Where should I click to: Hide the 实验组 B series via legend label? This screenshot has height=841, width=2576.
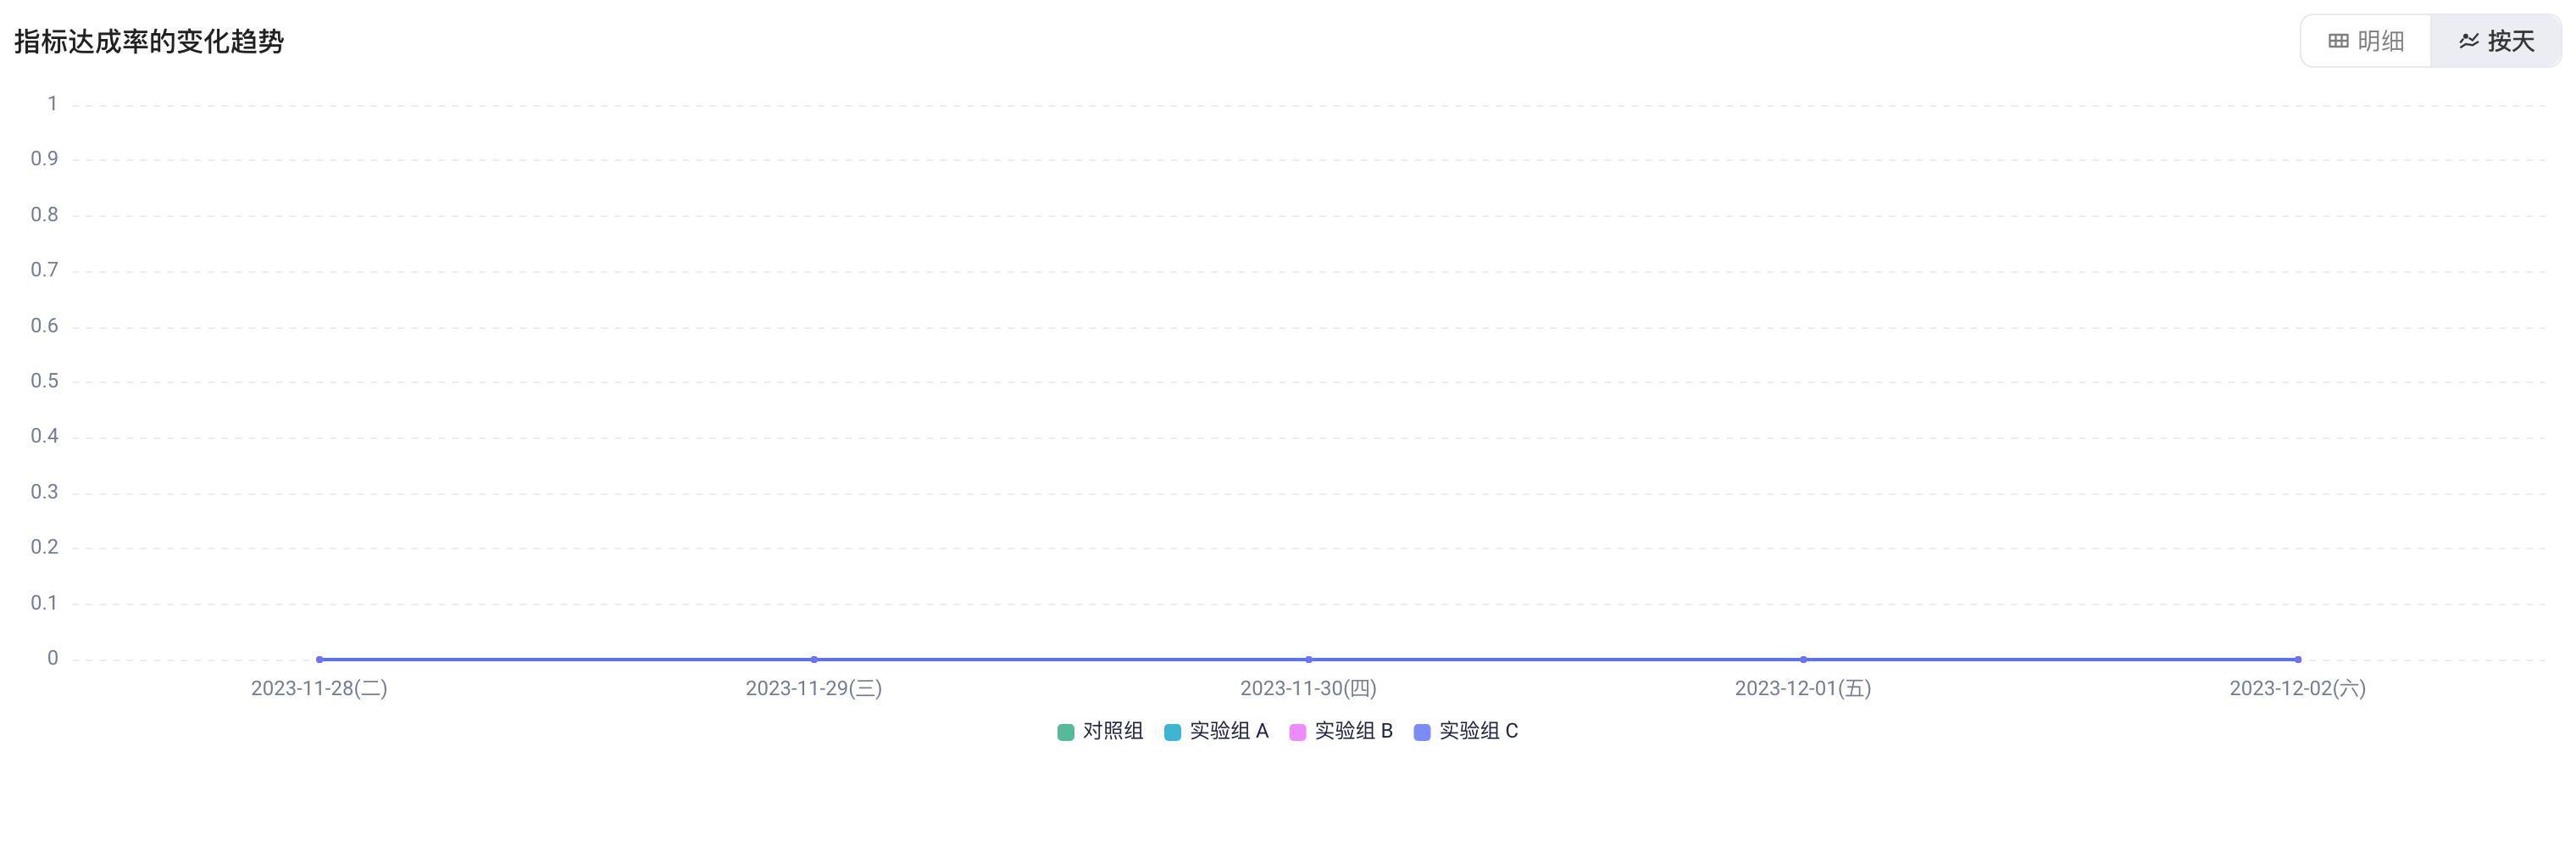click(x=1353, y=731)
